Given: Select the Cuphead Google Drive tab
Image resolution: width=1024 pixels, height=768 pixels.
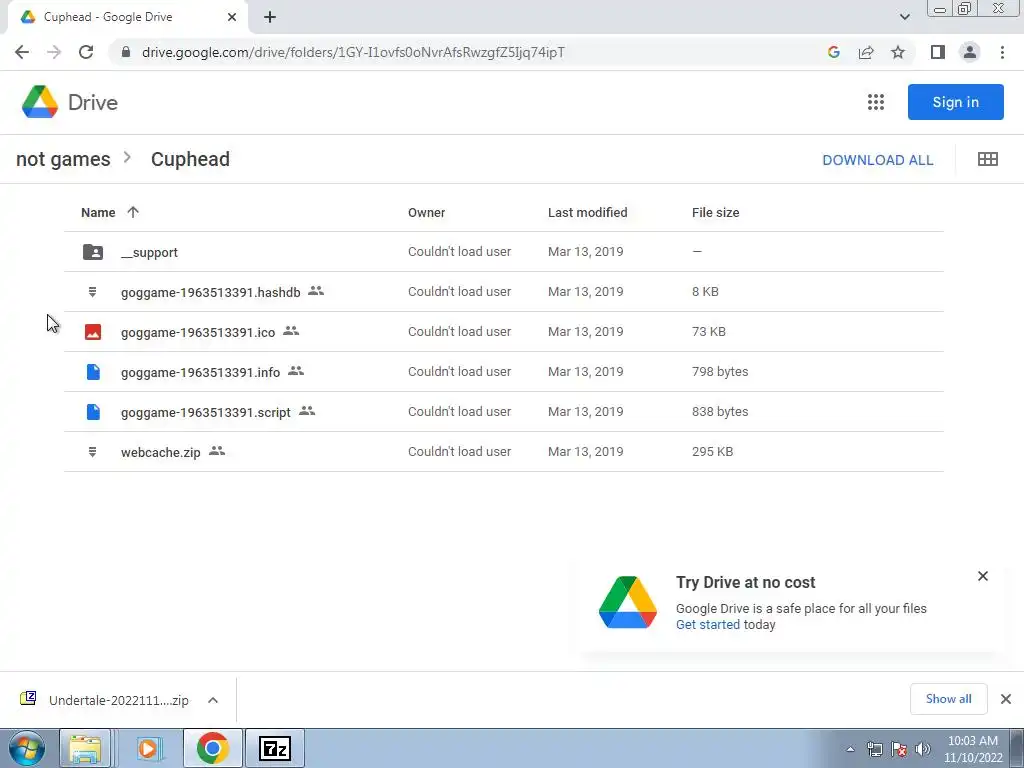Looking at the screenshot, I should (x=127, y=17).
